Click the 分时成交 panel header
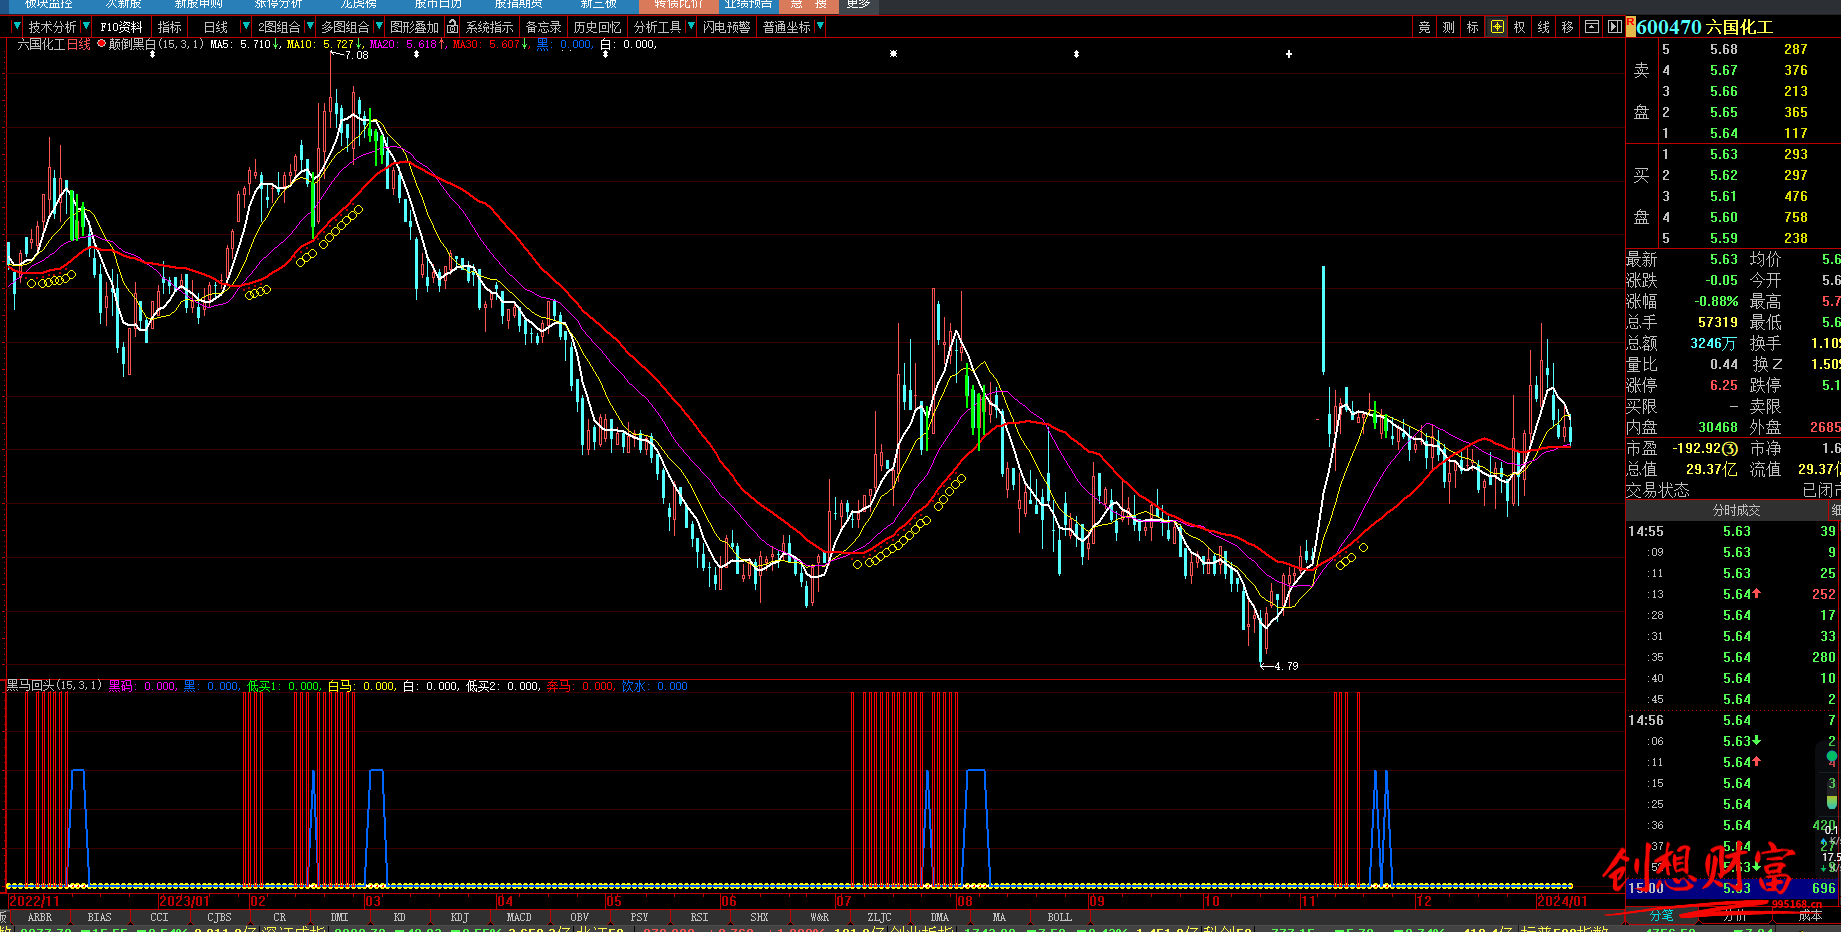 [x=1736, y=510]
